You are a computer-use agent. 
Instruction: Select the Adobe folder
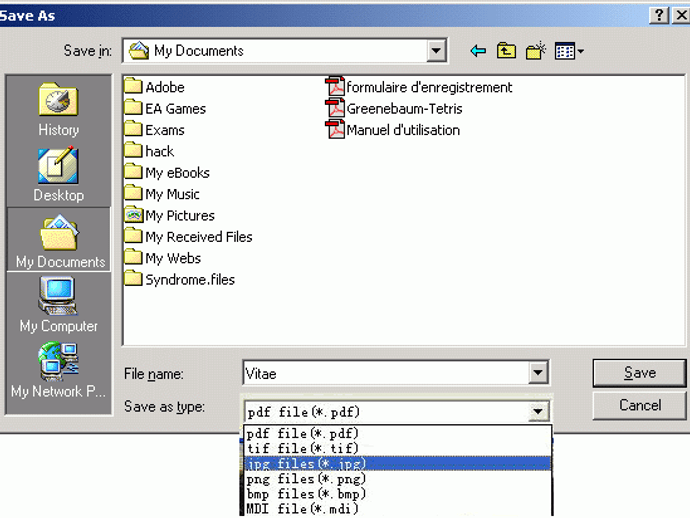click(x=154, y=87)
